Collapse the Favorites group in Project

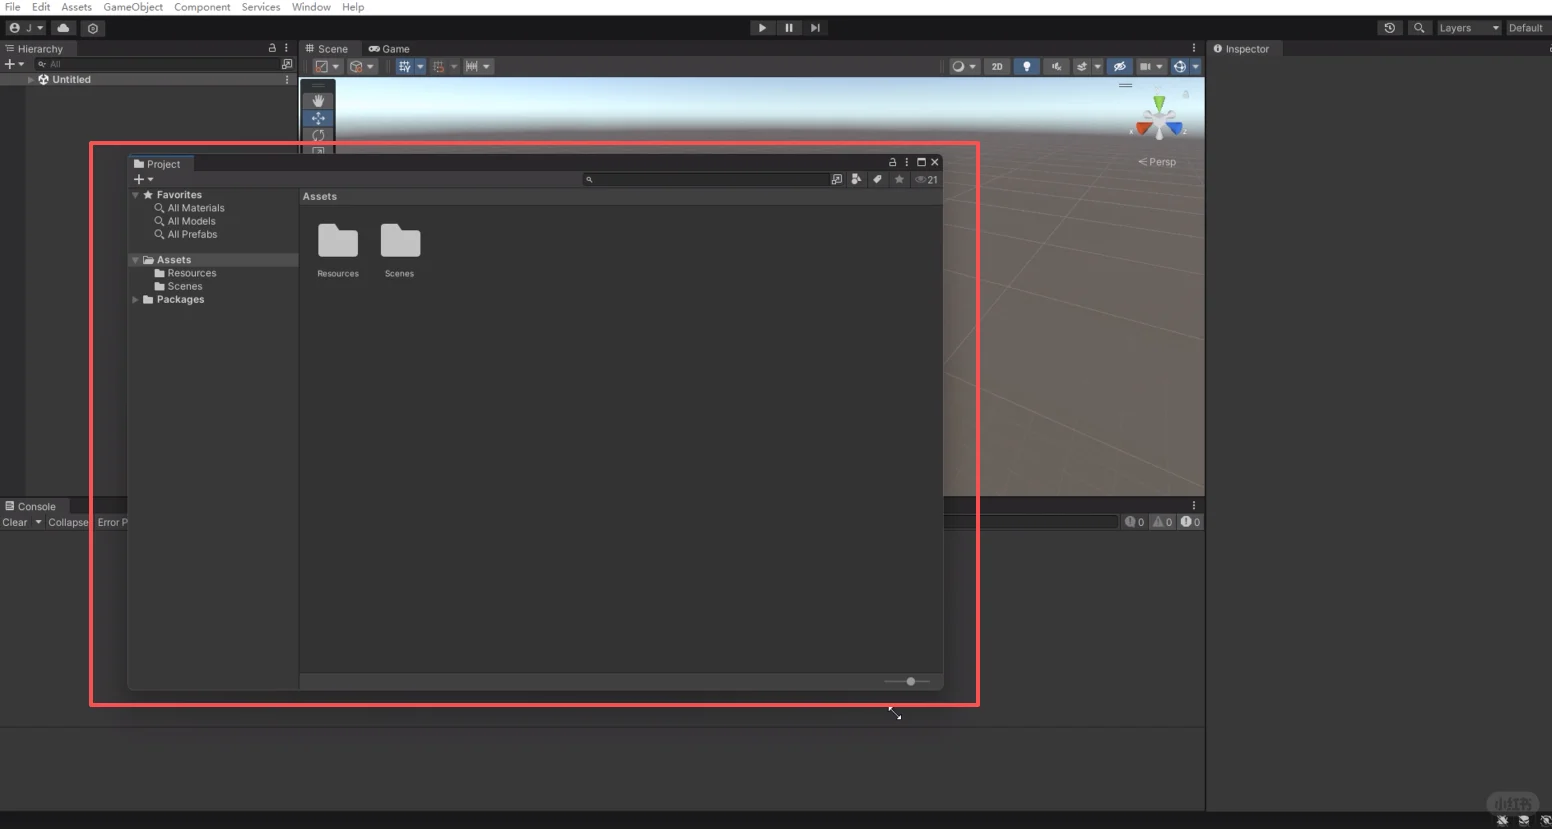[135, 195]
